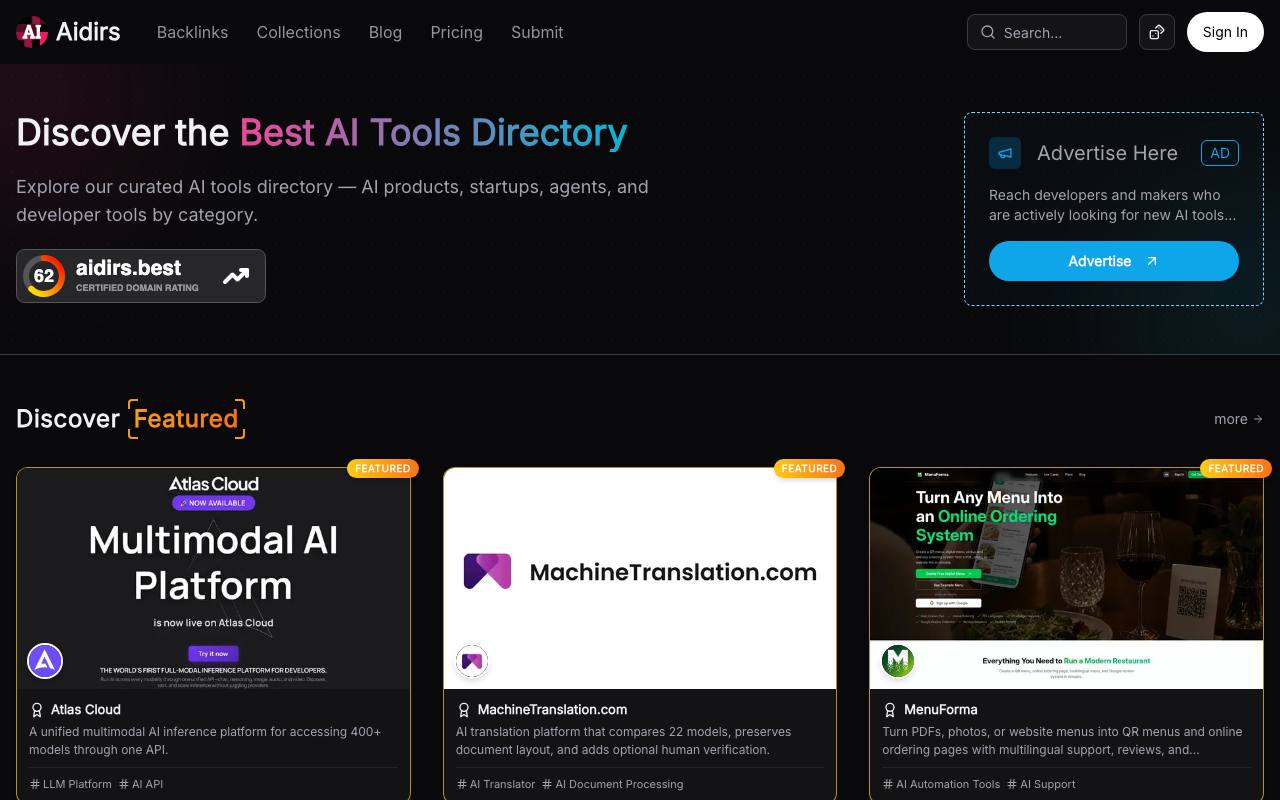The width and height of the screenshot is (1280, 800).
Task: Open the MenuForma preview thumbnail
Action: pyautogui.click(x=1066, y=578)
